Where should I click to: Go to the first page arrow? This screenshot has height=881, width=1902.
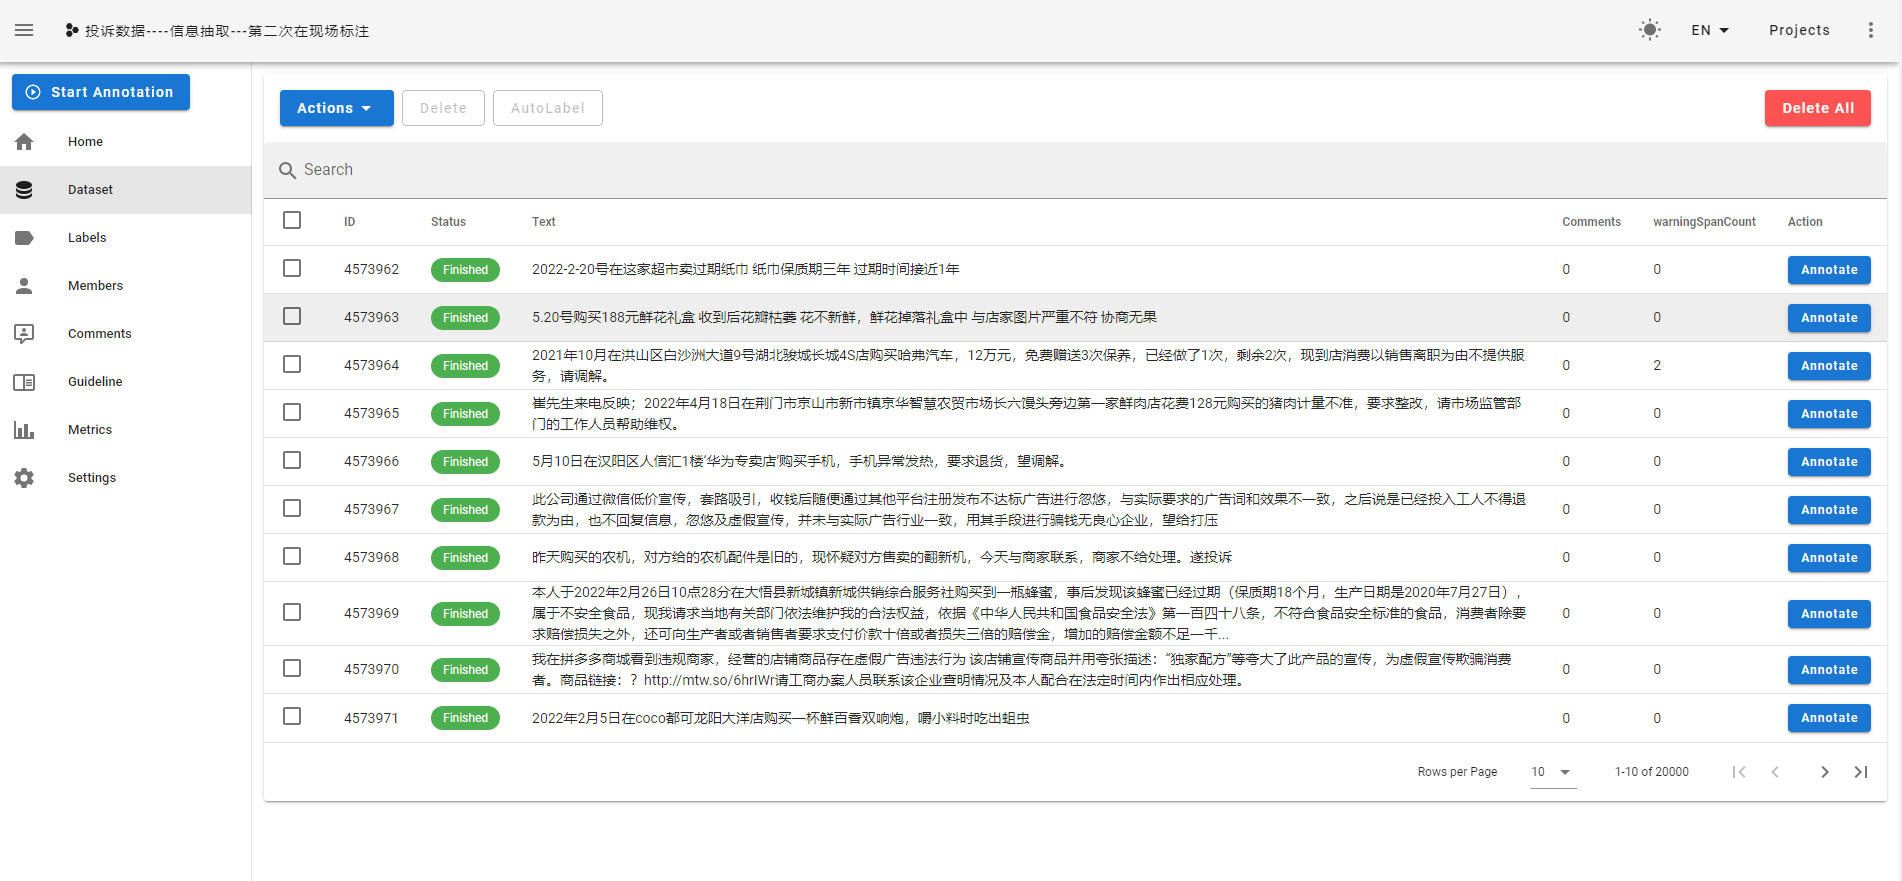(1739, 772)
